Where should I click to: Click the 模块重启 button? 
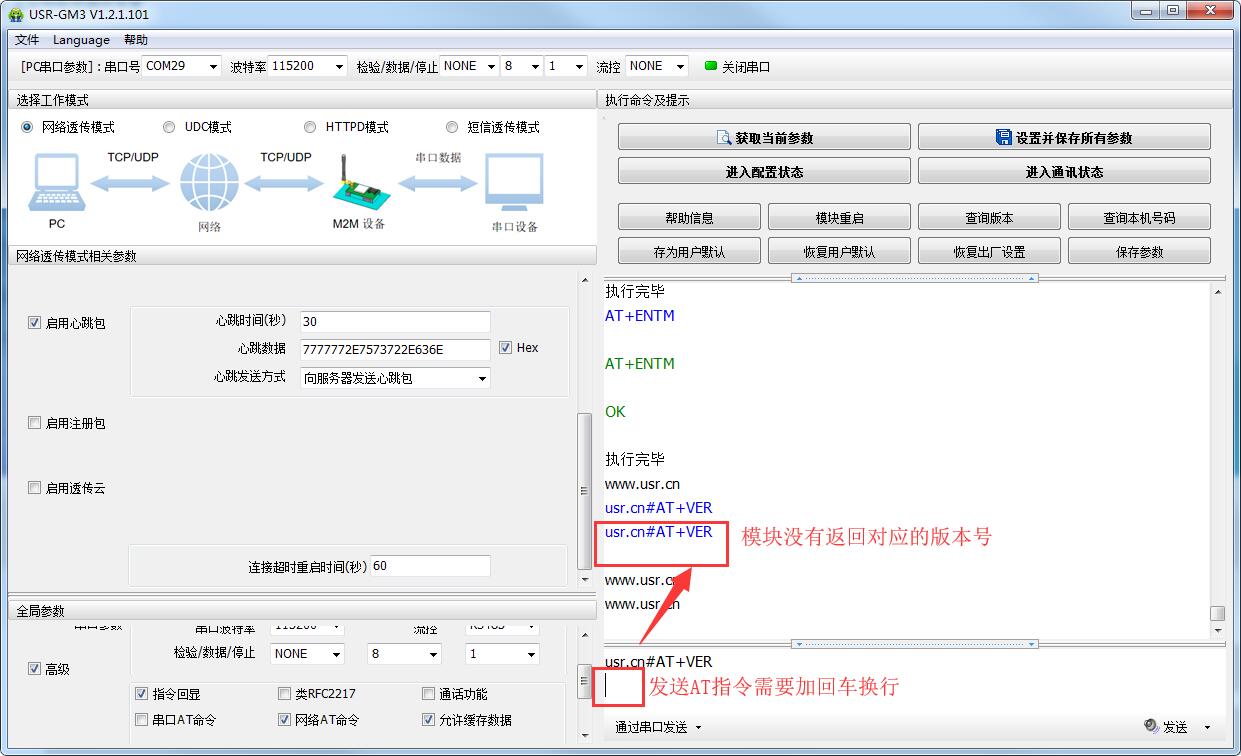(x=838, y=217)
